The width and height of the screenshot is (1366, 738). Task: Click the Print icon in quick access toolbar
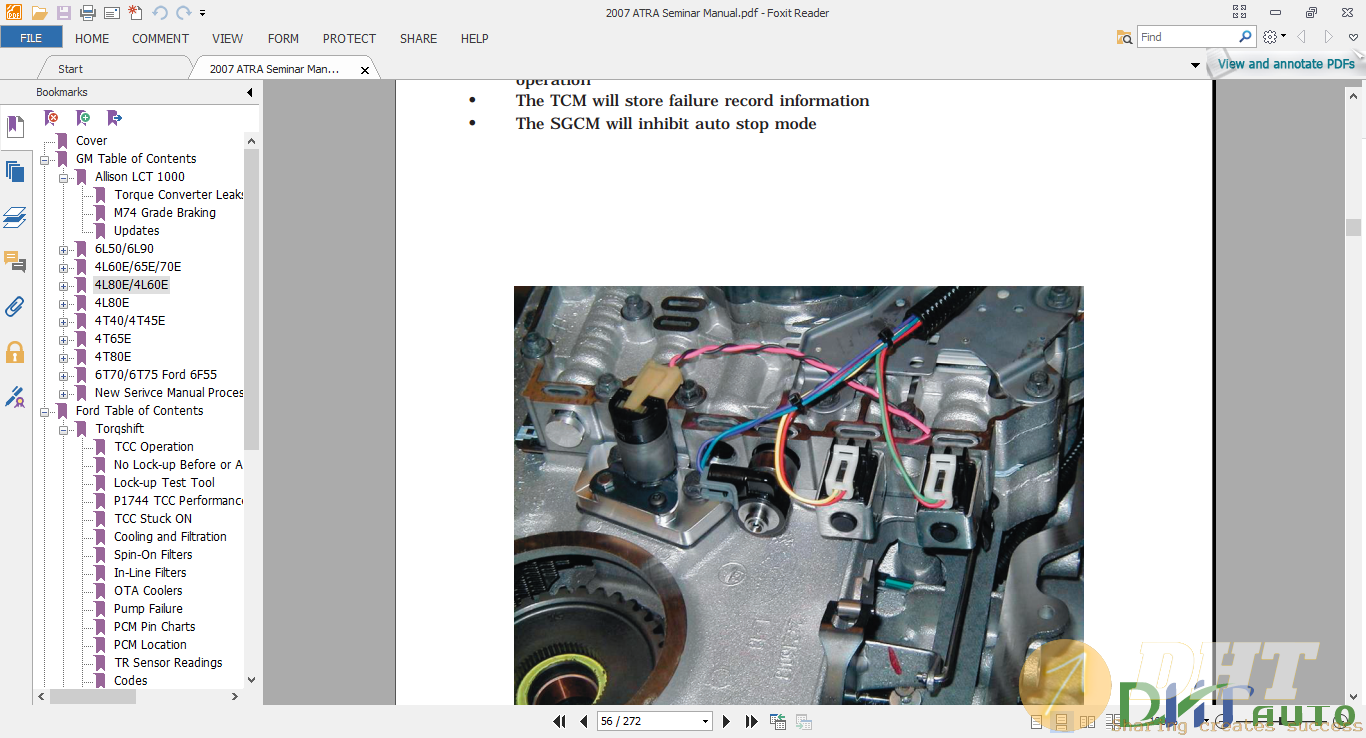coord(88,13)
